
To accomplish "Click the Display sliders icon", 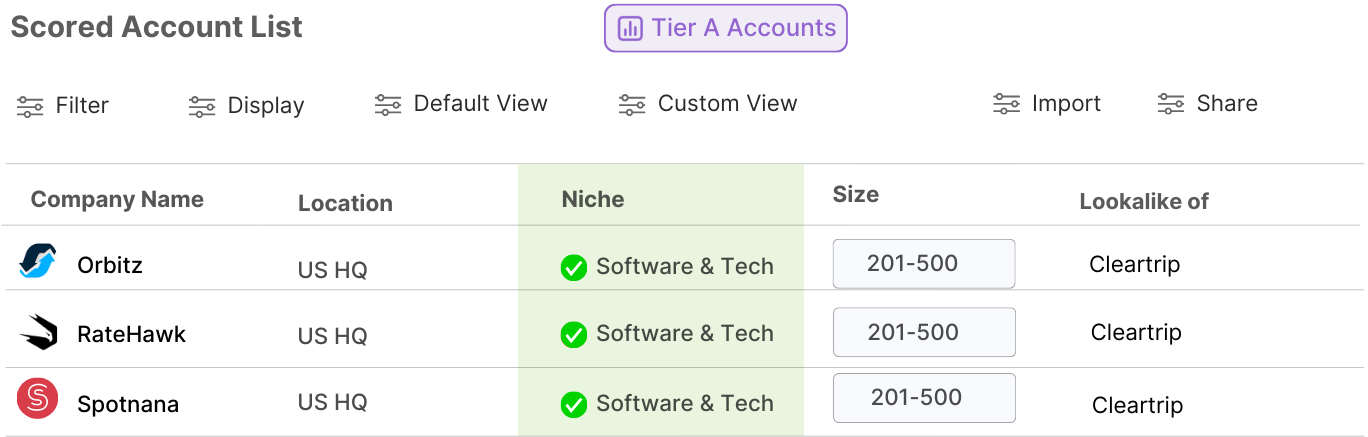I will (x=202, y=106).
